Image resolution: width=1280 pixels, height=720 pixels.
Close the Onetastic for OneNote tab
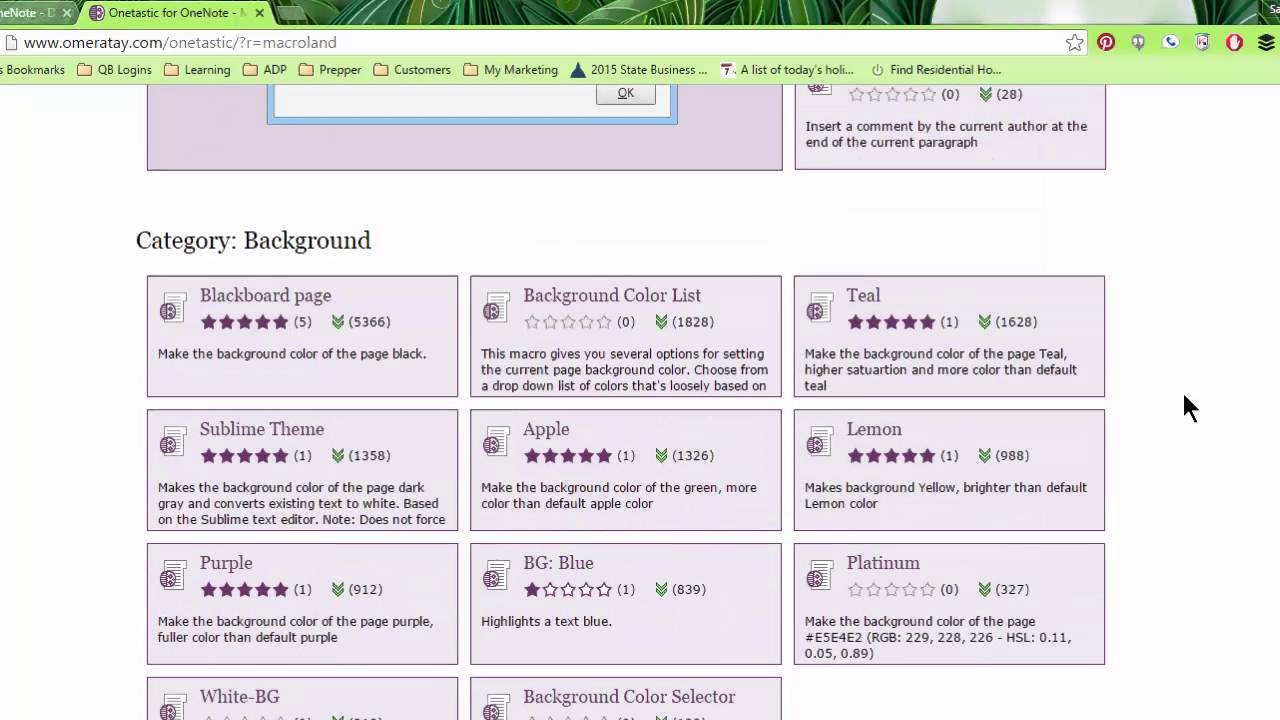click(260, 13)
